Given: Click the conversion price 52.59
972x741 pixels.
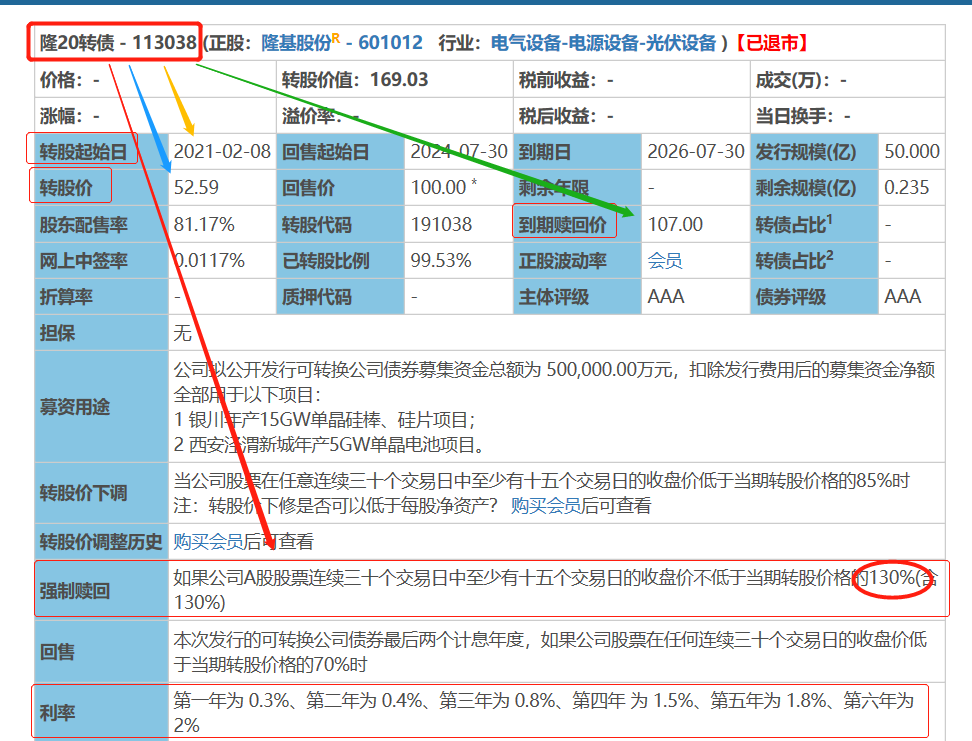Looking at the screenshot, I should (x=196, y=187).
